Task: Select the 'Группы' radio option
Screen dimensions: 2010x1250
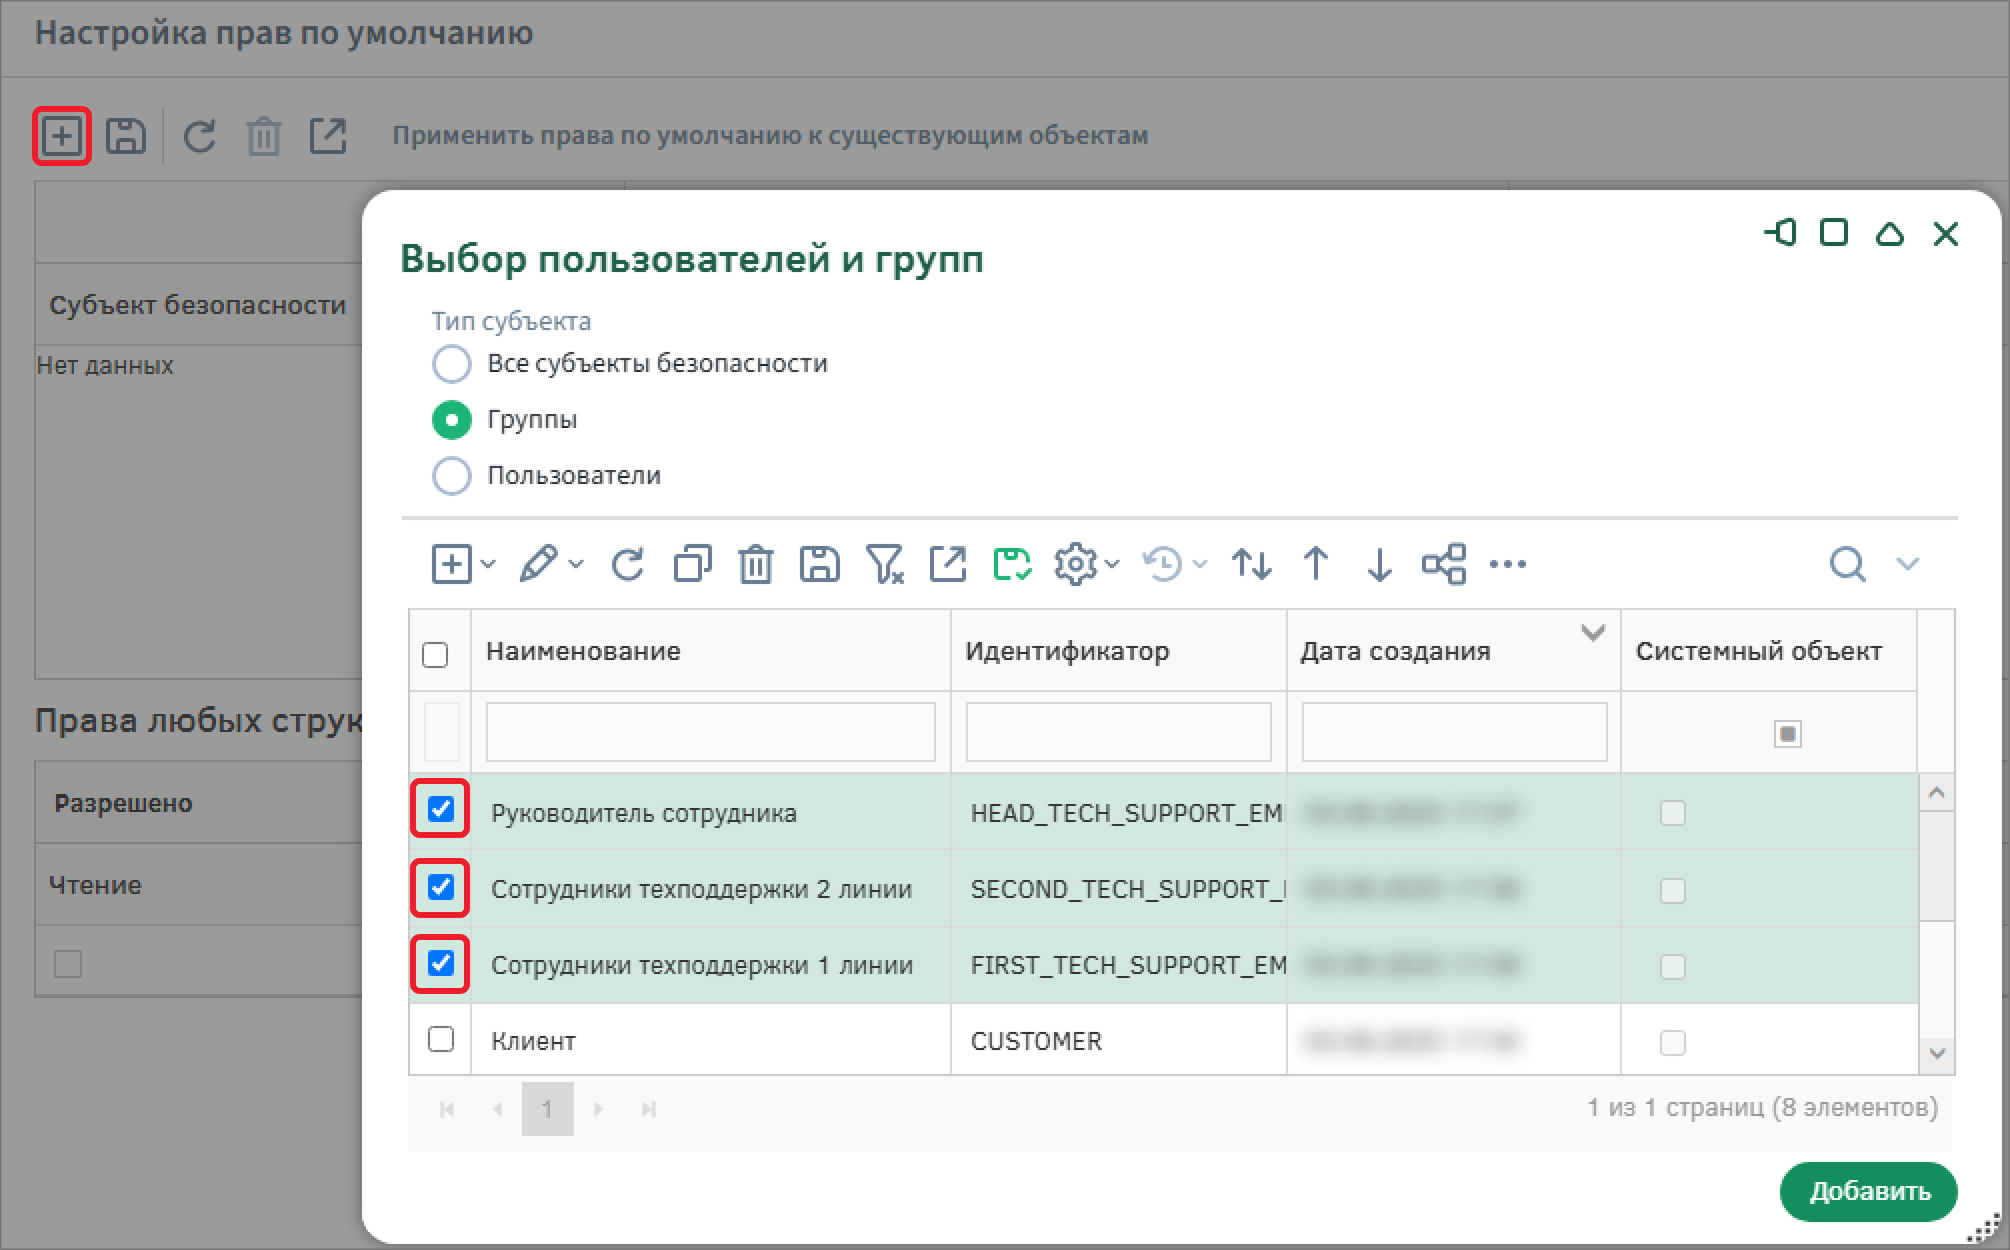Action: point(452,420)
